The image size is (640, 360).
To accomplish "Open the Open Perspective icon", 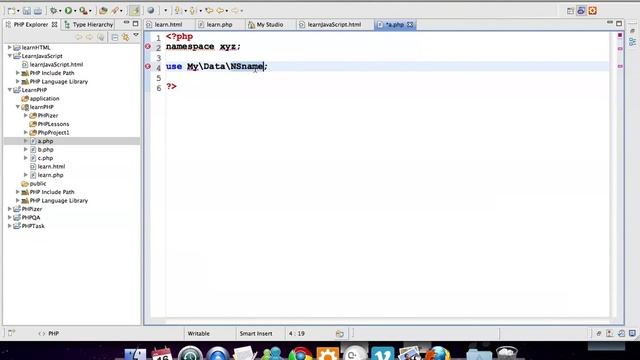I will tap(570, 11).
